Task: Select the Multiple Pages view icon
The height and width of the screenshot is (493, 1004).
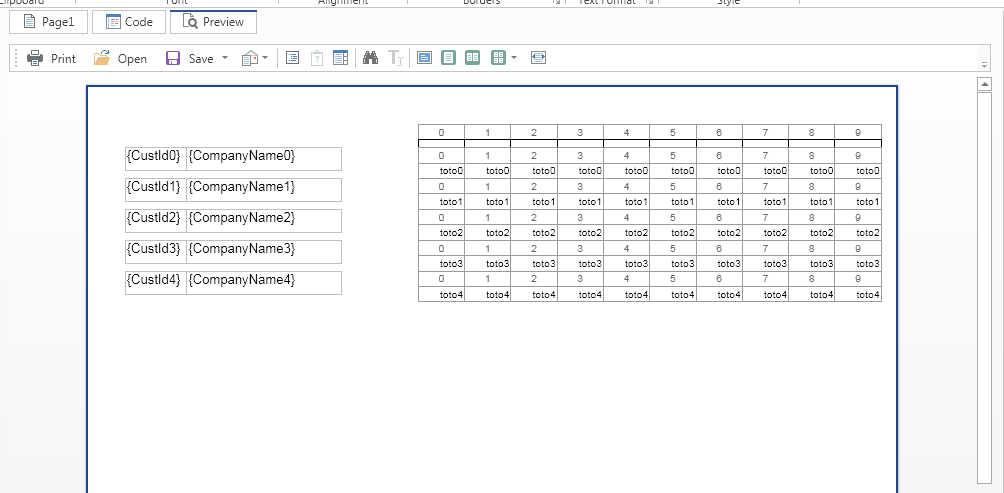Action: (x=498, y=58)
